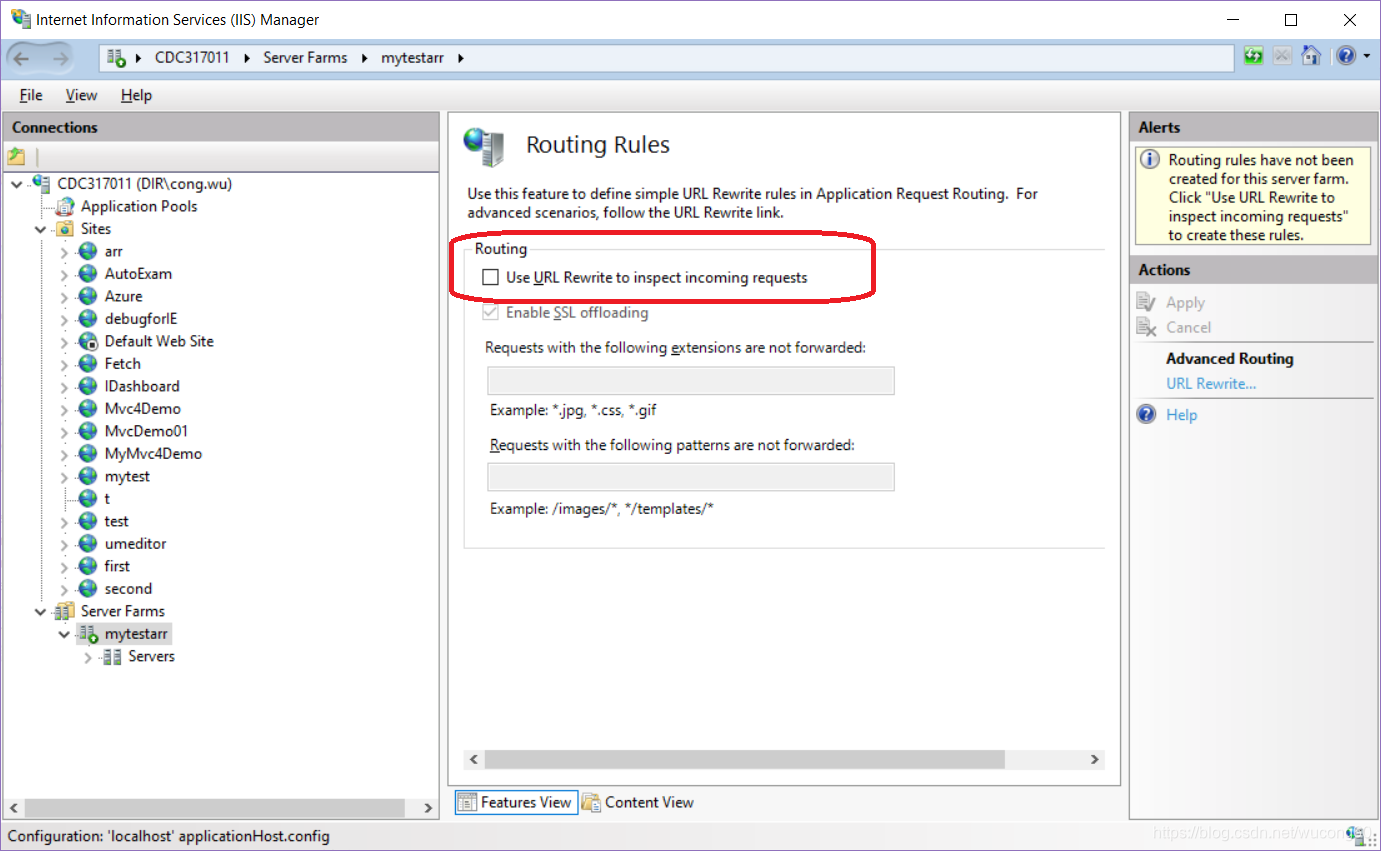Select the test site
Viewport: 1381px width, 851px height.
pos(116,522)
